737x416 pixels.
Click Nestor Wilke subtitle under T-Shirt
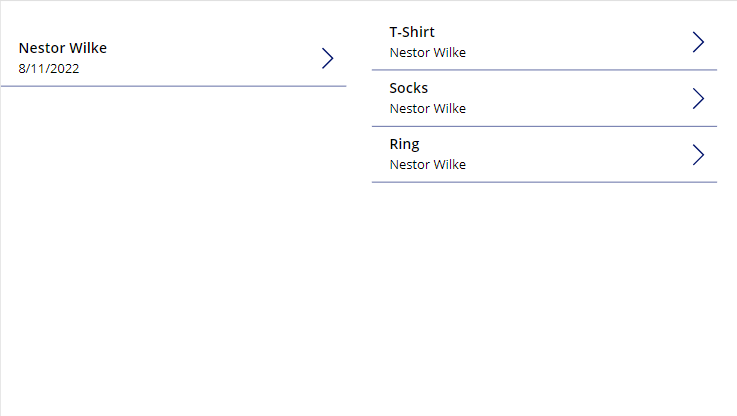pos(428,53)
